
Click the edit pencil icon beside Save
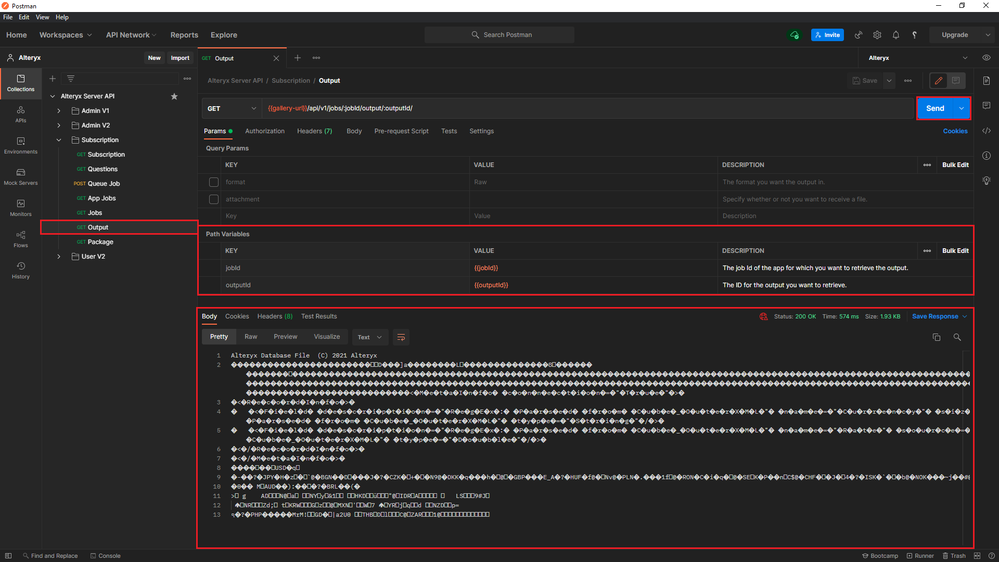(938, 81)
